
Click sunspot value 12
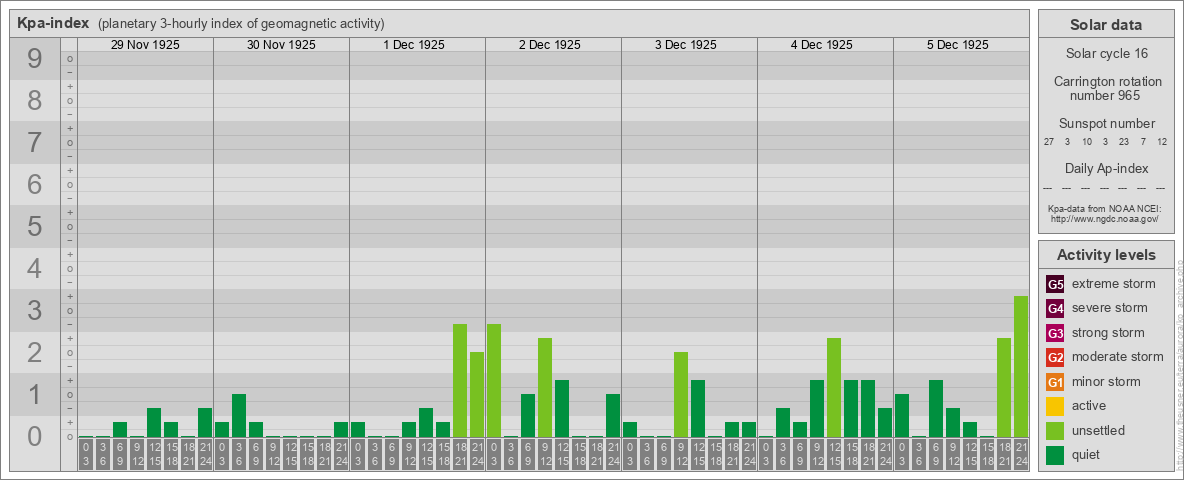tap(1161, 142)
